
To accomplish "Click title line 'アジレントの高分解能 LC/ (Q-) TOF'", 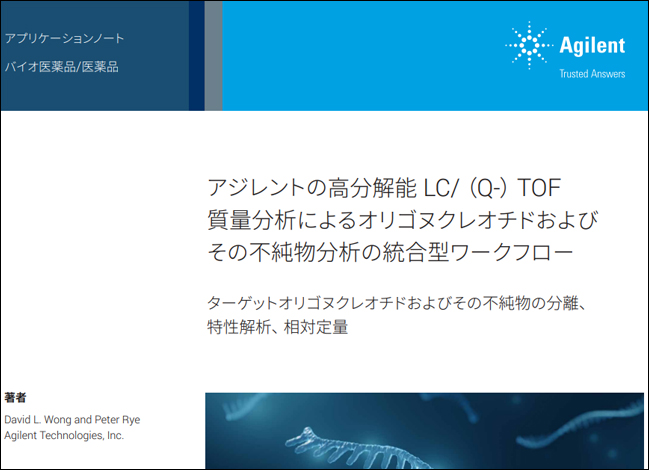I will point(384,187).
